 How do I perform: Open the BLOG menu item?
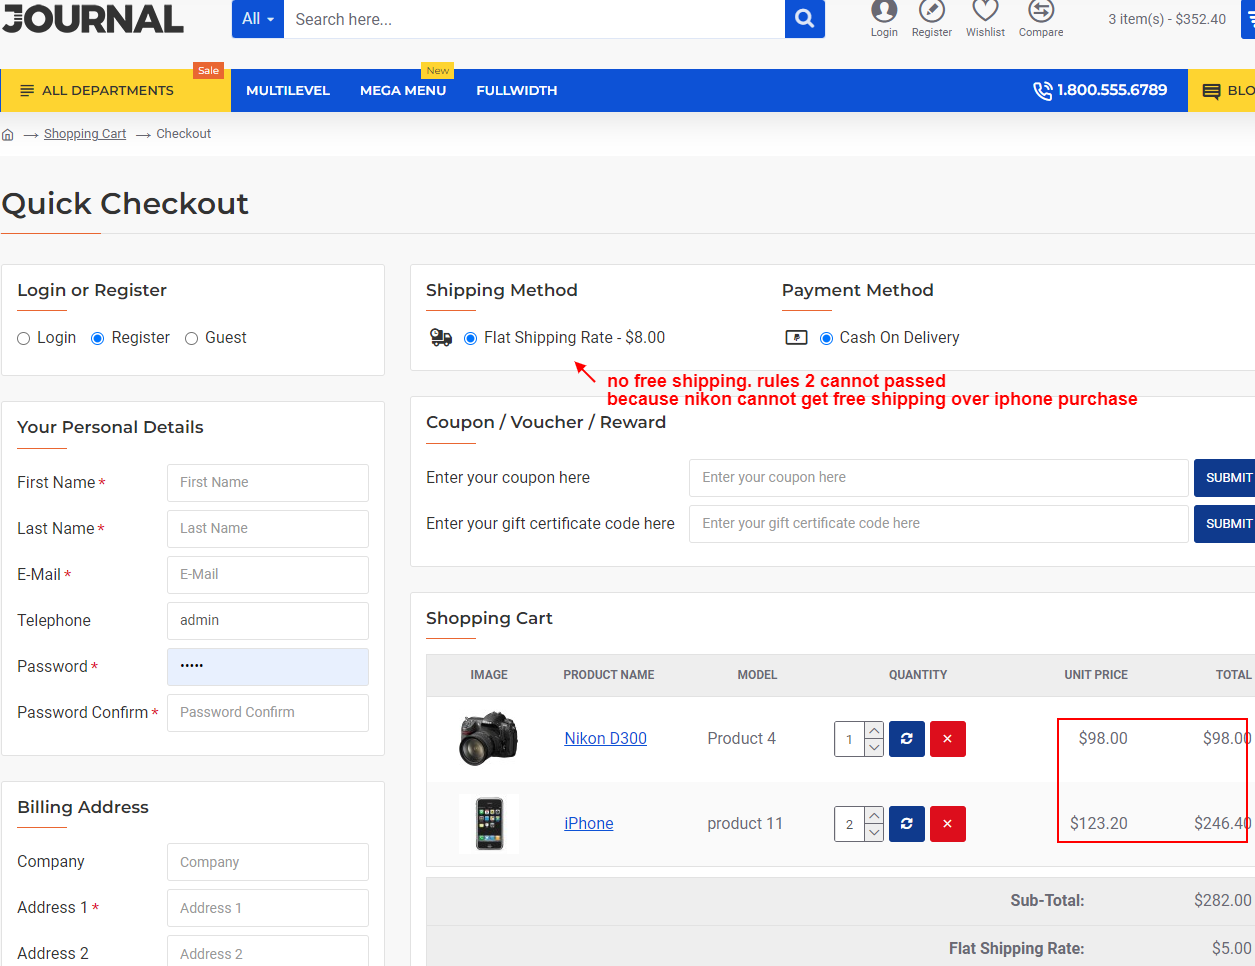(1222, 90)
